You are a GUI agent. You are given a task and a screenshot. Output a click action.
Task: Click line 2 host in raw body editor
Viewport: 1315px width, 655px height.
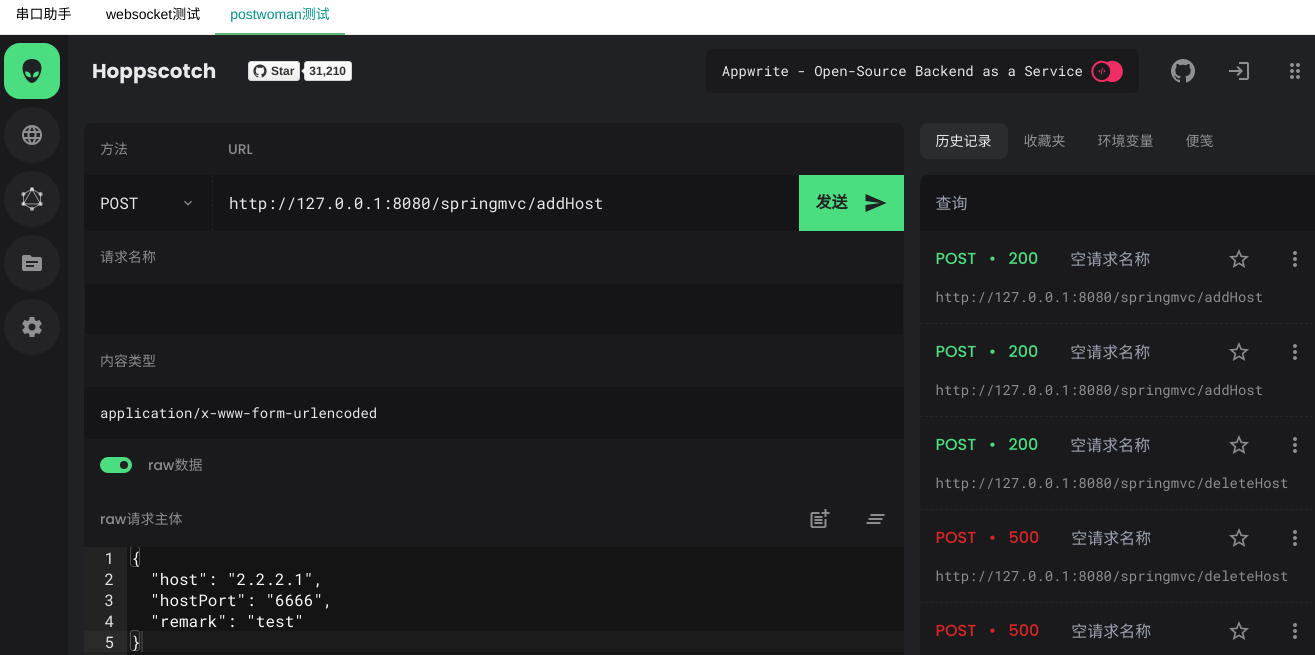[x=237, y=579]
